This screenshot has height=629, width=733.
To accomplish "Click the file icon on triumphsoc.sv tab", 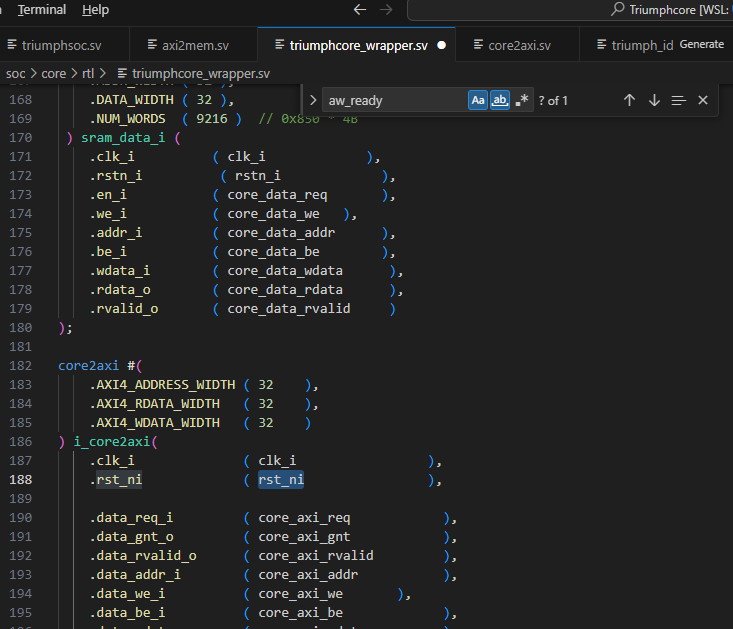I will tap(12, 45).
